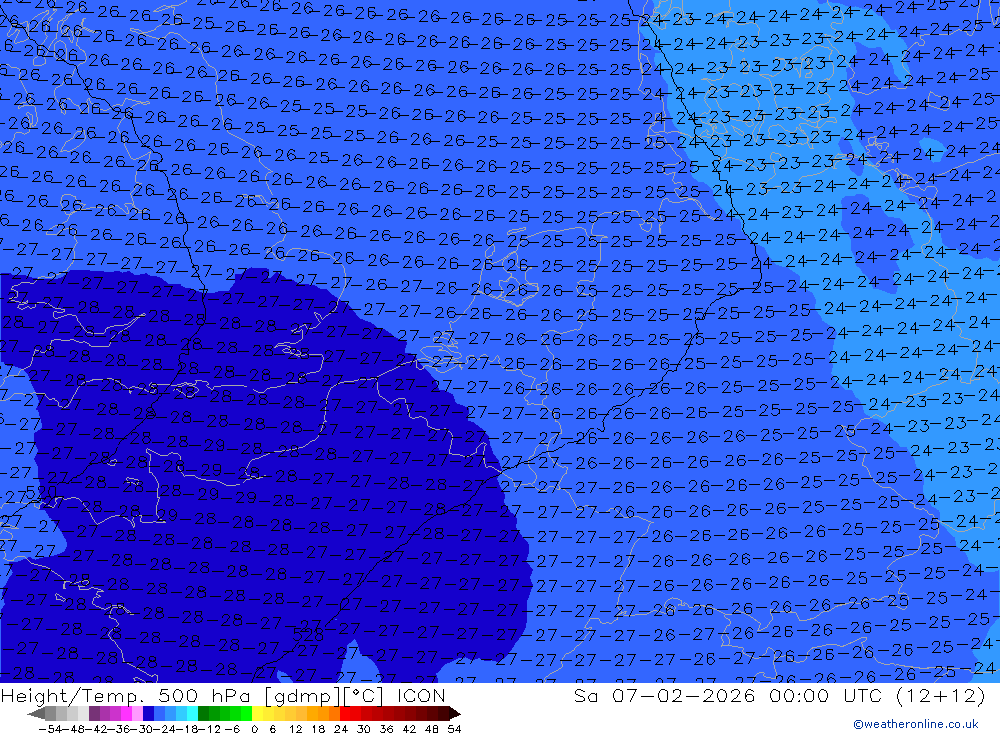Image resolution: width=1000 pixels, height=733 pixels.
Task: Pick the dark green -12 legend swatch
Action: coord(203,714)
